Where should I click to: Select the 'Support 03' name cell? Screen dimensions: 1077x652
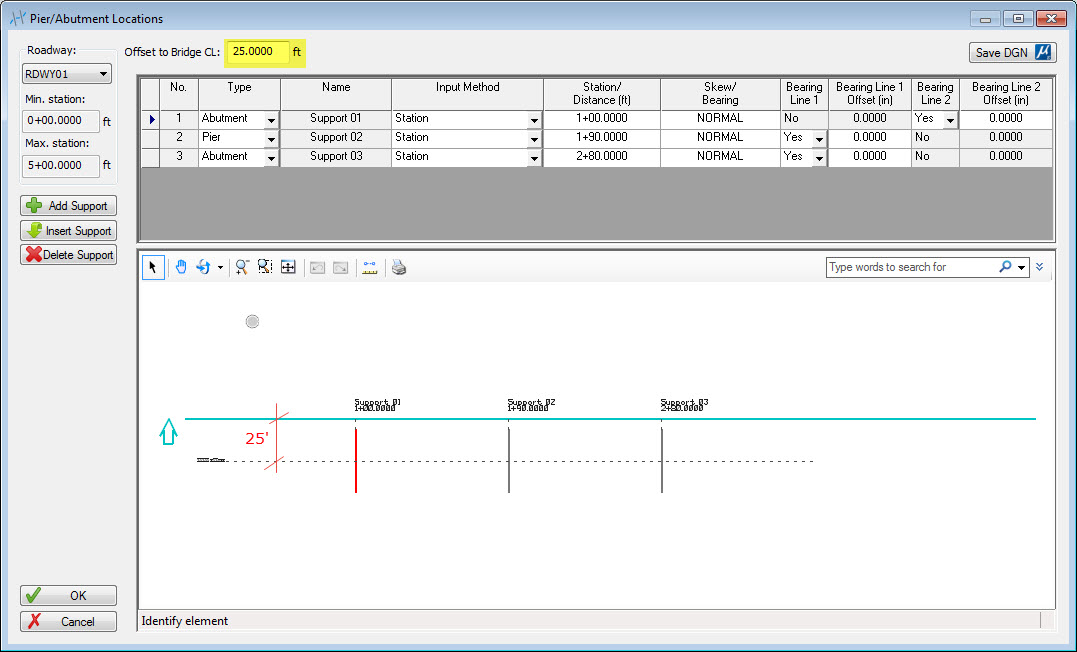[x=336, y=157]
